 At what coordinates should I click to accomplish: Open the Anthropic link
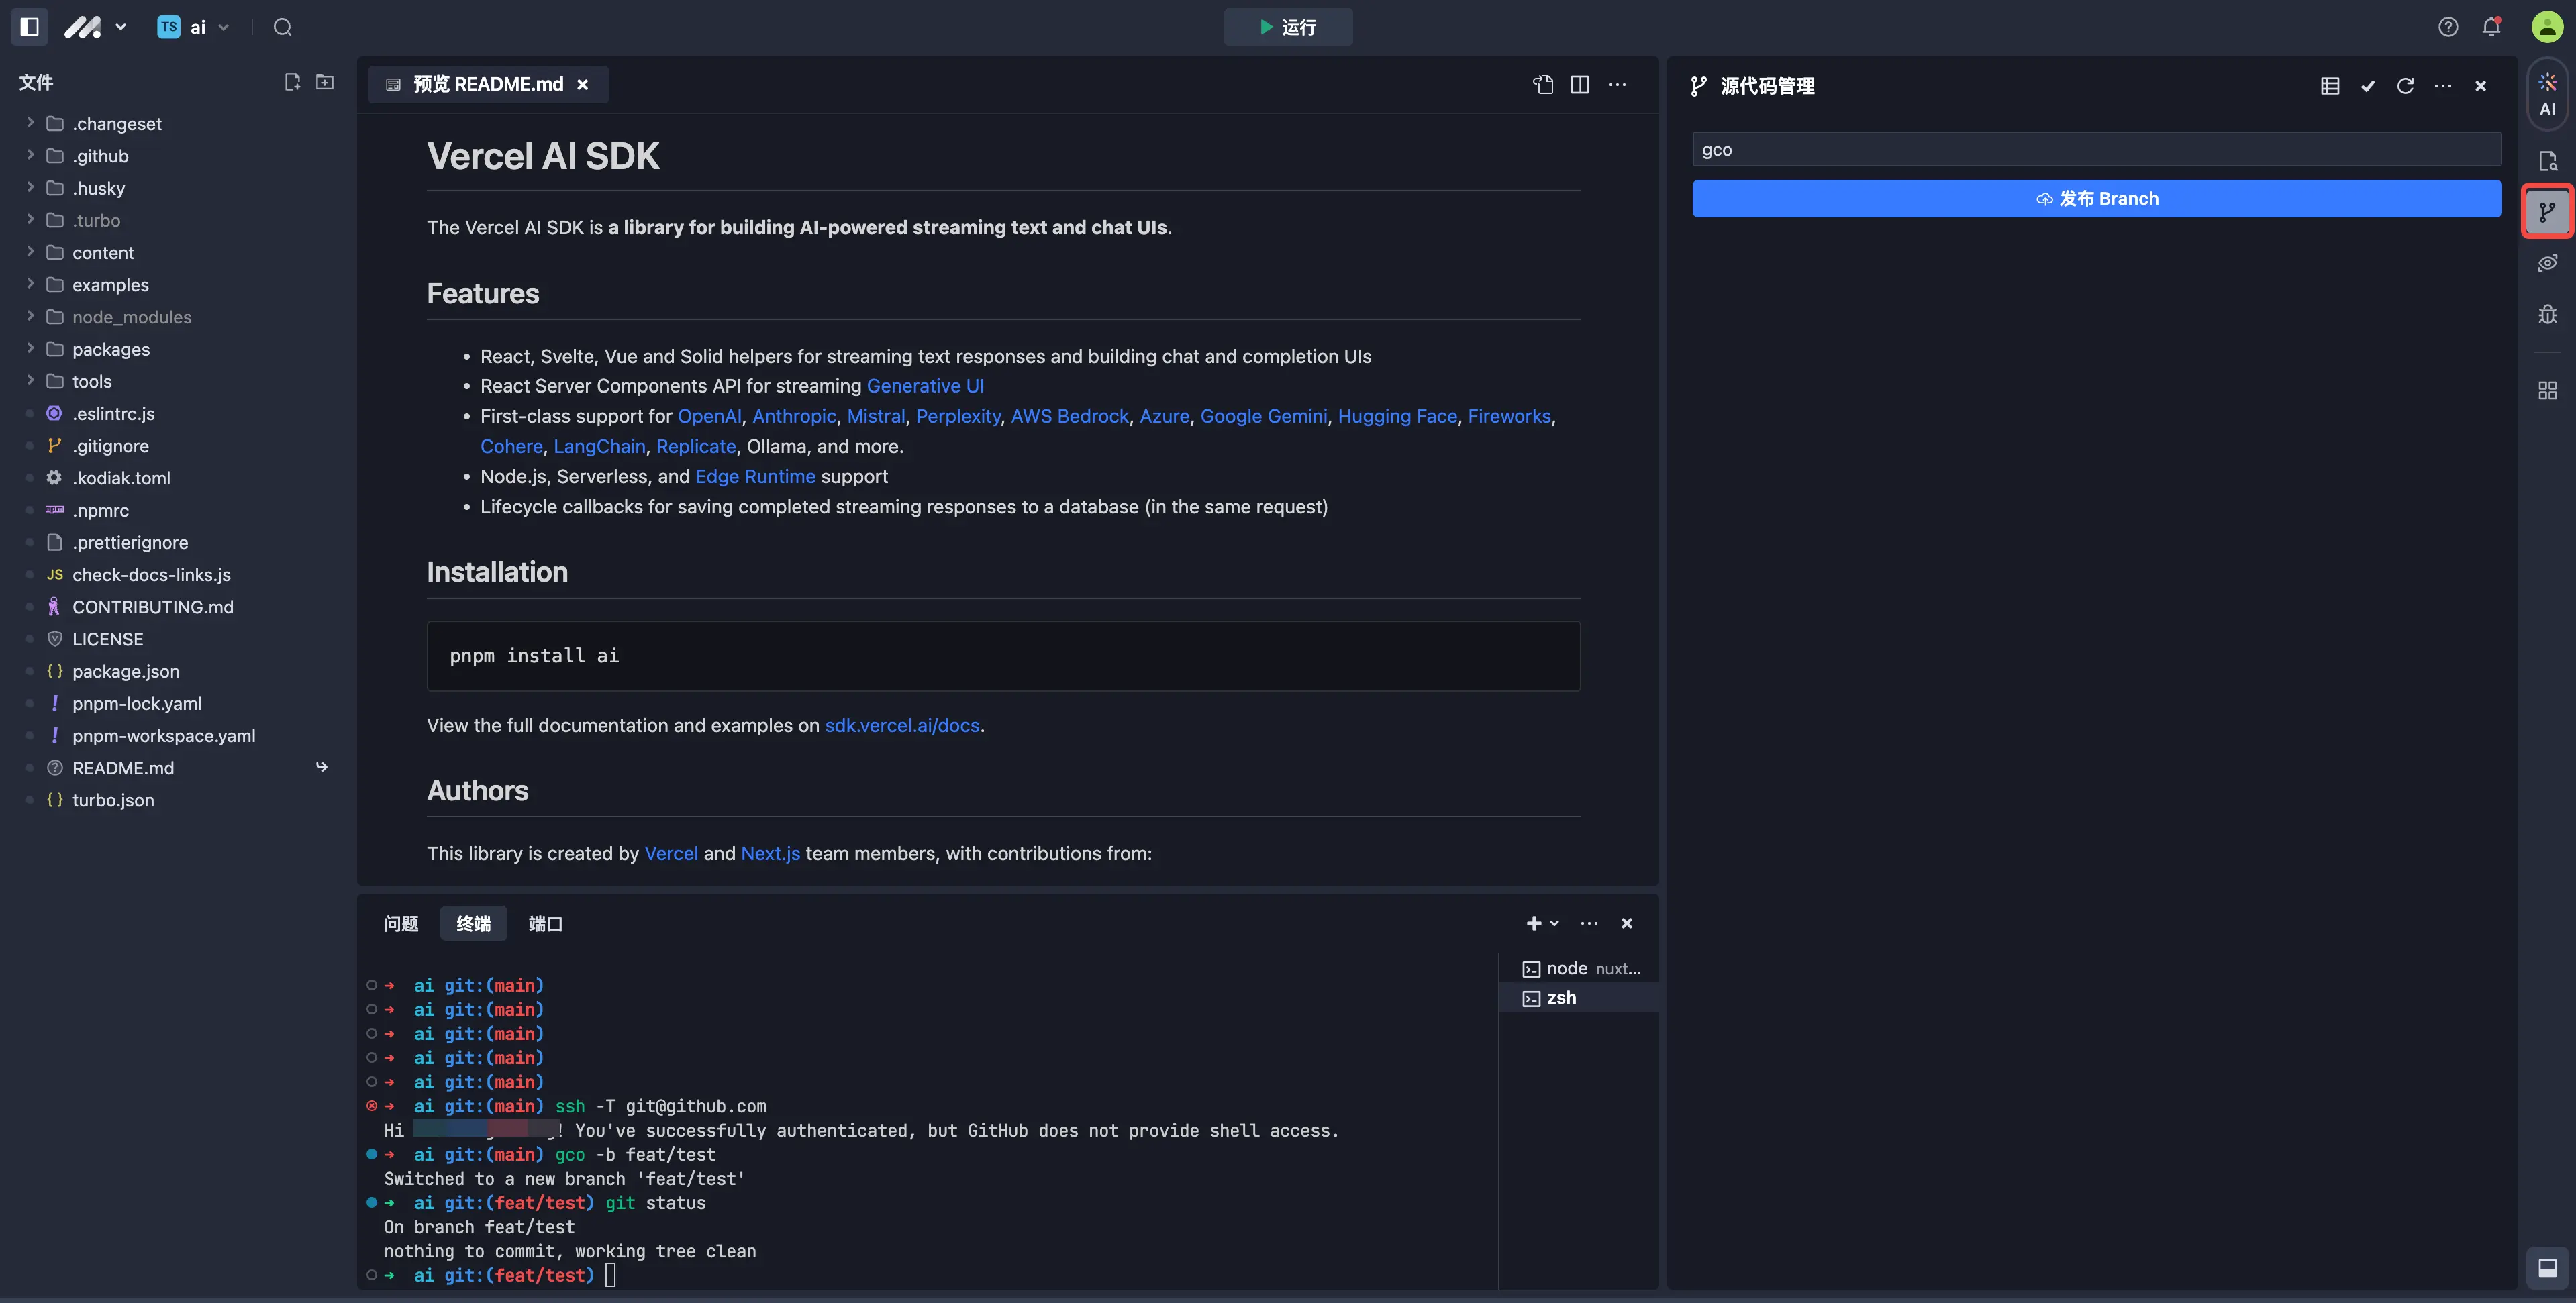click(x=794, y=416)
